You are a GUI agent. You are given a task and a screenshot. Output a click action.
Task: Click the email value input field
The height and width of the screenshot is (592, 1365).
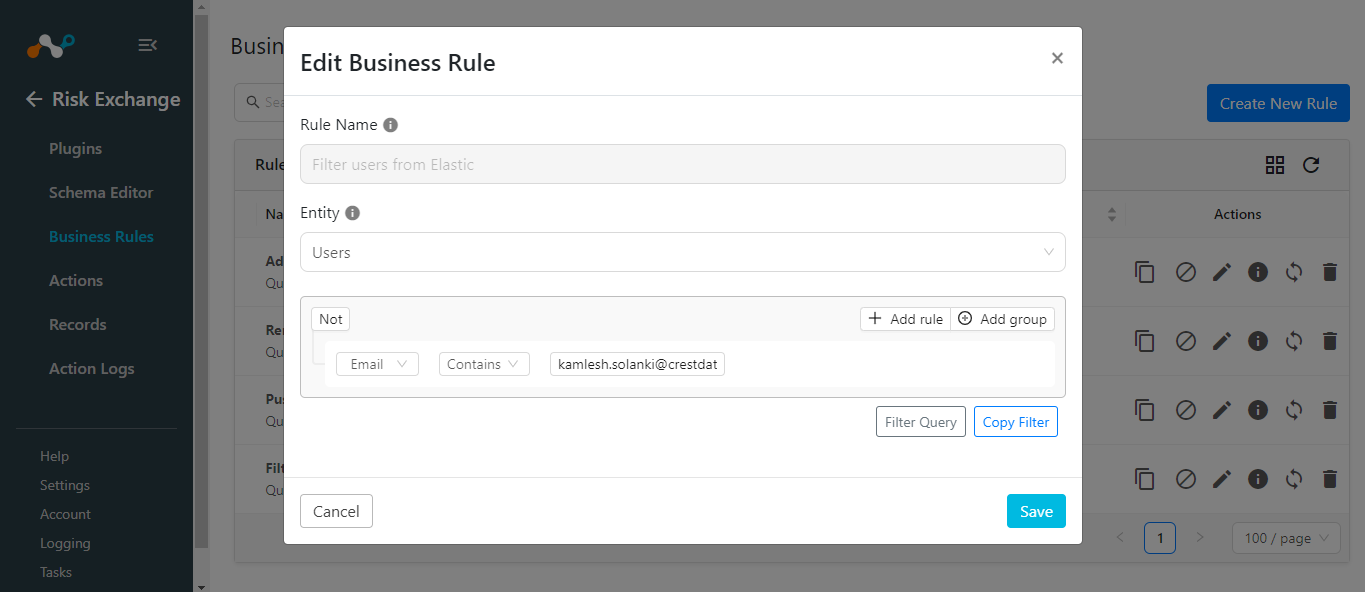pos(637,364)
